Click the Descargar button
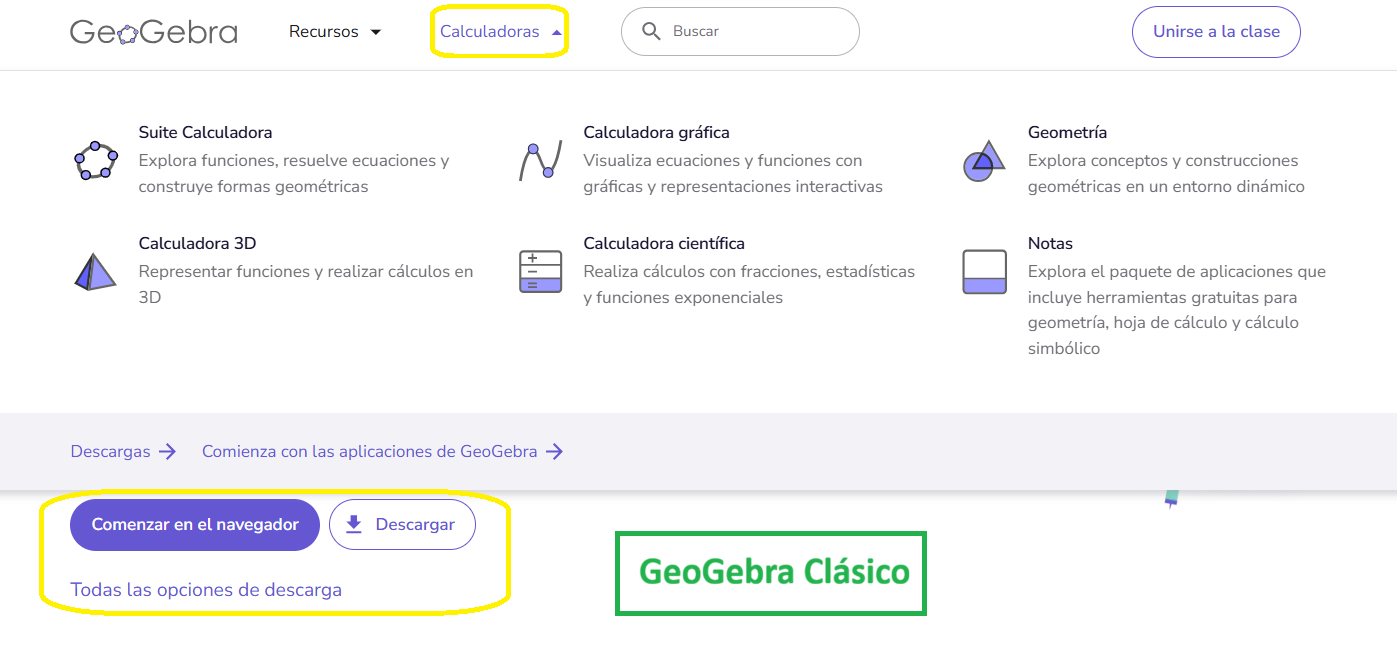Image resolution: width=1397 pixels, height=650 pixels. (x=402, y=525)
